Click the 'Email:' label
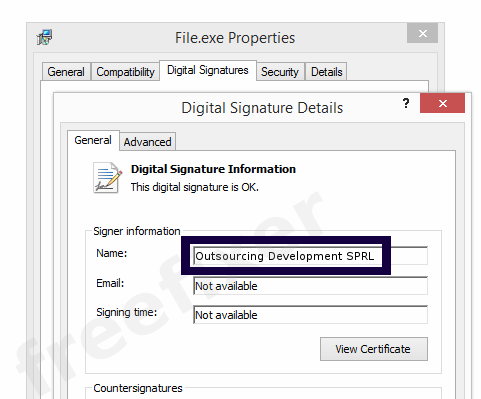Viewport: 481px width, 399px height. pos(110,283)
